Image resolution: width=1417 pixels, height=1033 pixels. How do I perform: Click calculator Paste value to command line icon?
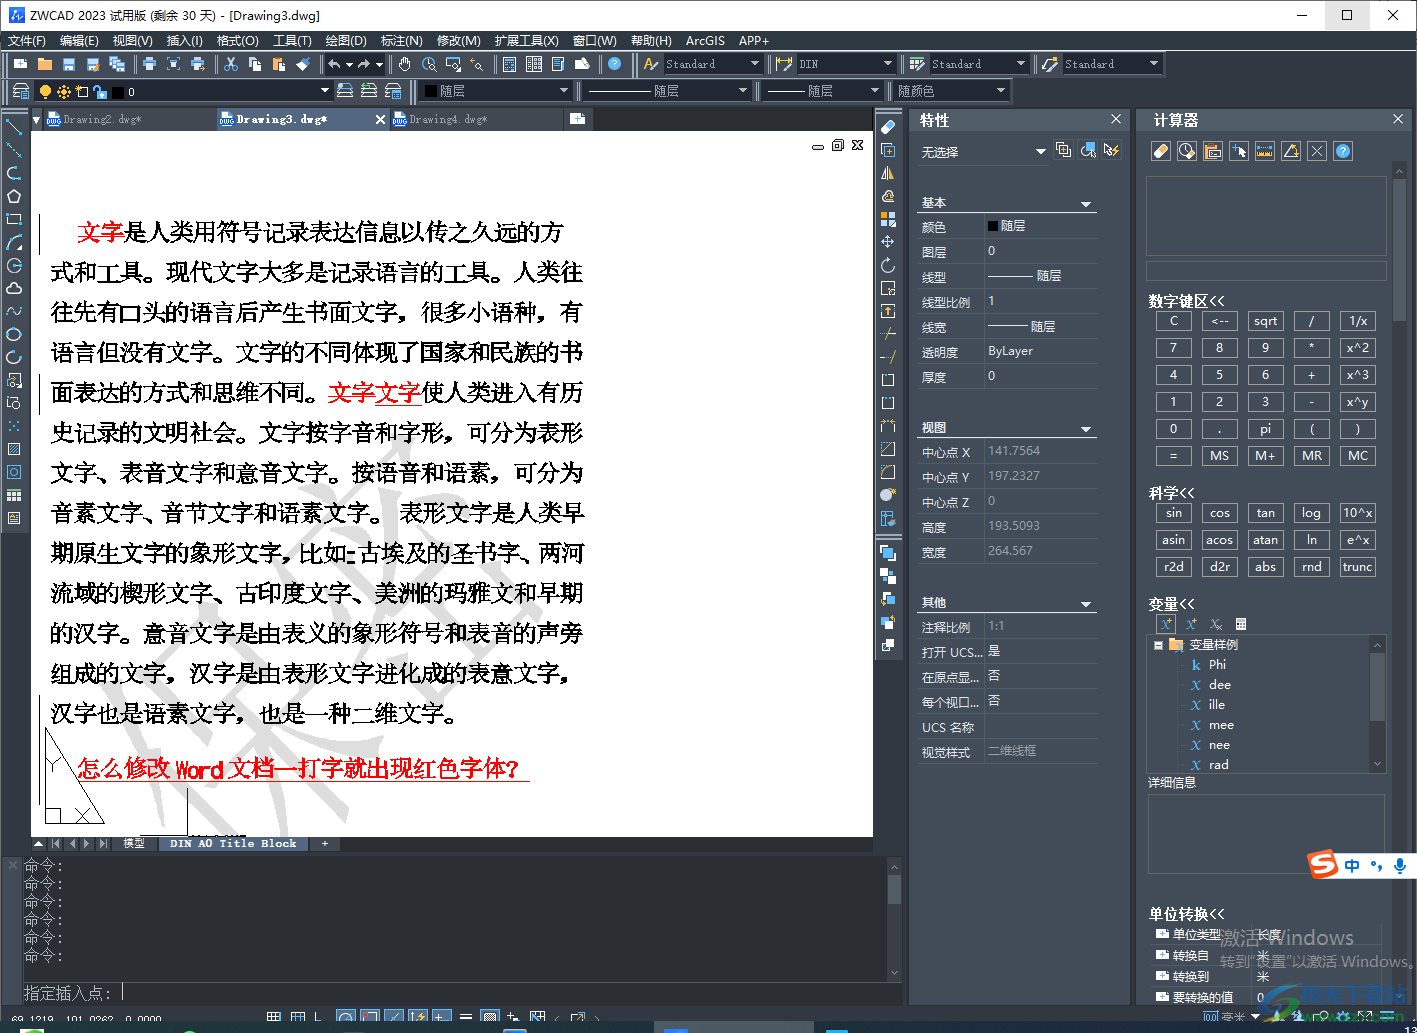click(x=1213, y=151)
